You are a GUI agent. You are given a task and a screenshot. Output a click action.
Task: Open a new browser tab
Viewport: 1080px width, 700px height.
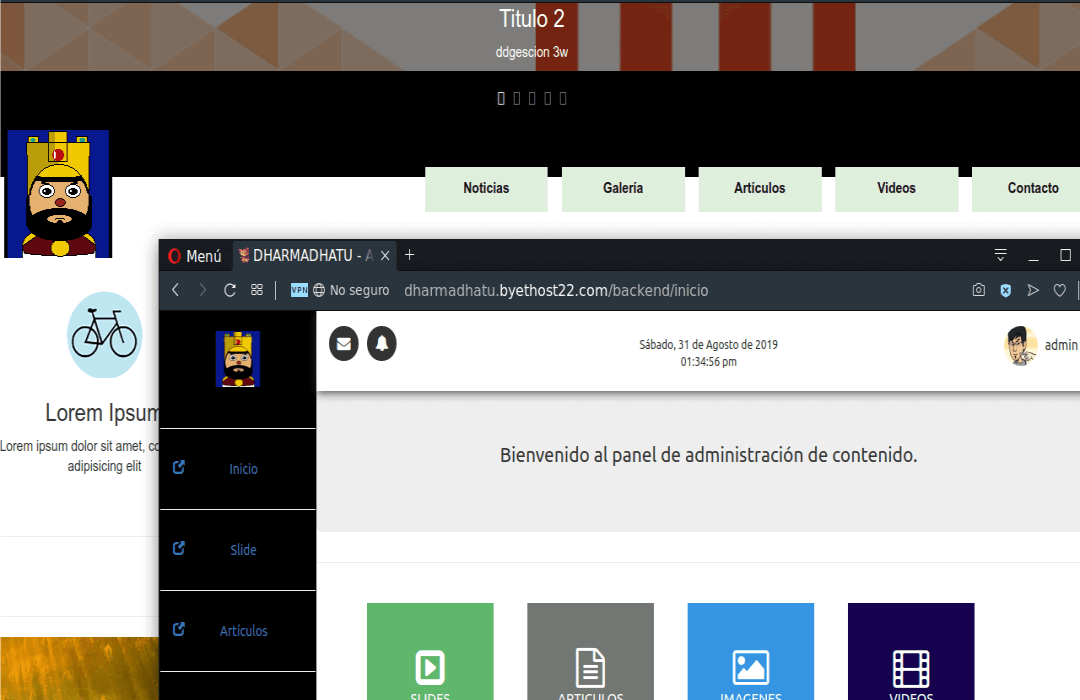(409, 255)
